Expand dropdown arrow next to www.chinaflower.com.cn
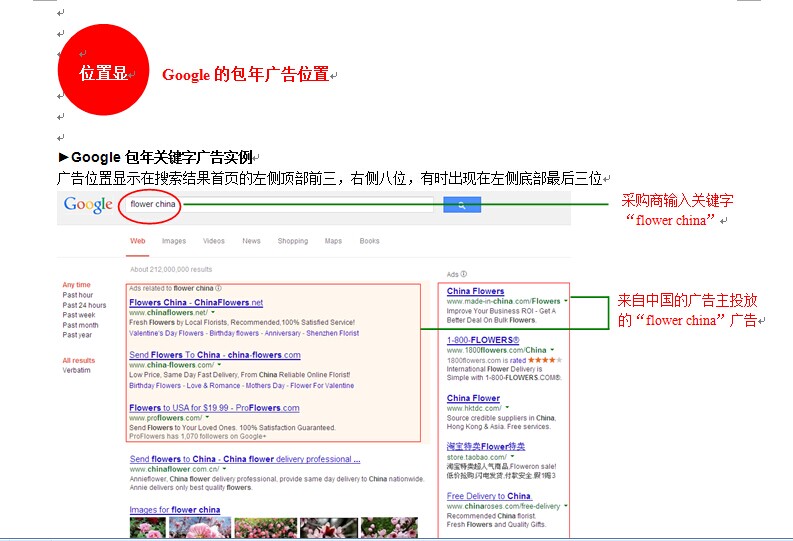The image size is (793, 541). [x=225, y=469]
